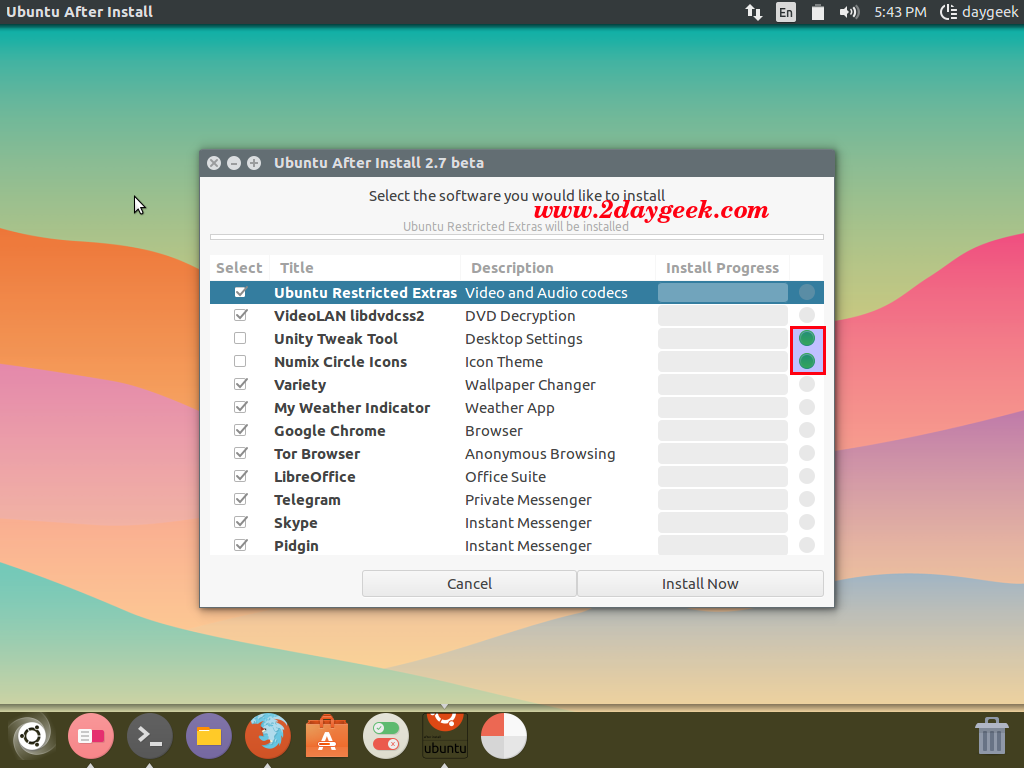The width and height of the screenshot is (1024, 768).
Task: Click the Unity Tweak Tool progress bar
Action: tap(722, 338)
